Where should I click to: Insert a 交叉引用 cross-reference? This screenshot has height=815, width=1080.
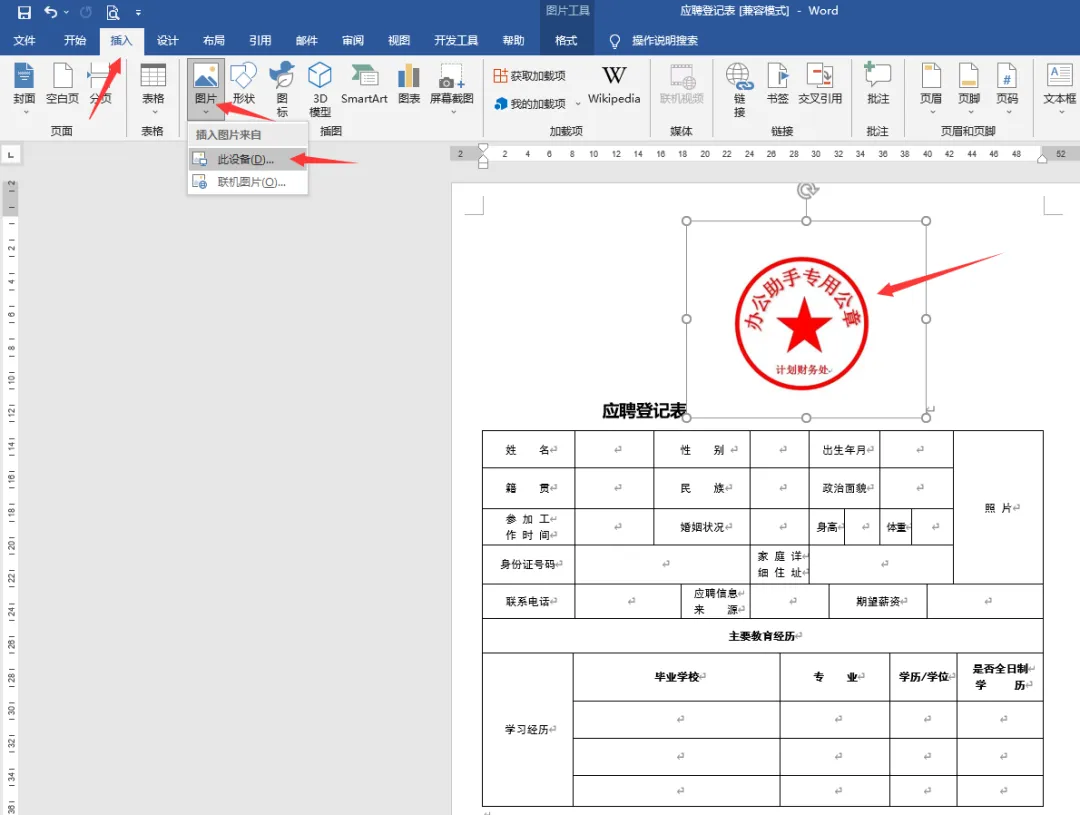[820, 84]
